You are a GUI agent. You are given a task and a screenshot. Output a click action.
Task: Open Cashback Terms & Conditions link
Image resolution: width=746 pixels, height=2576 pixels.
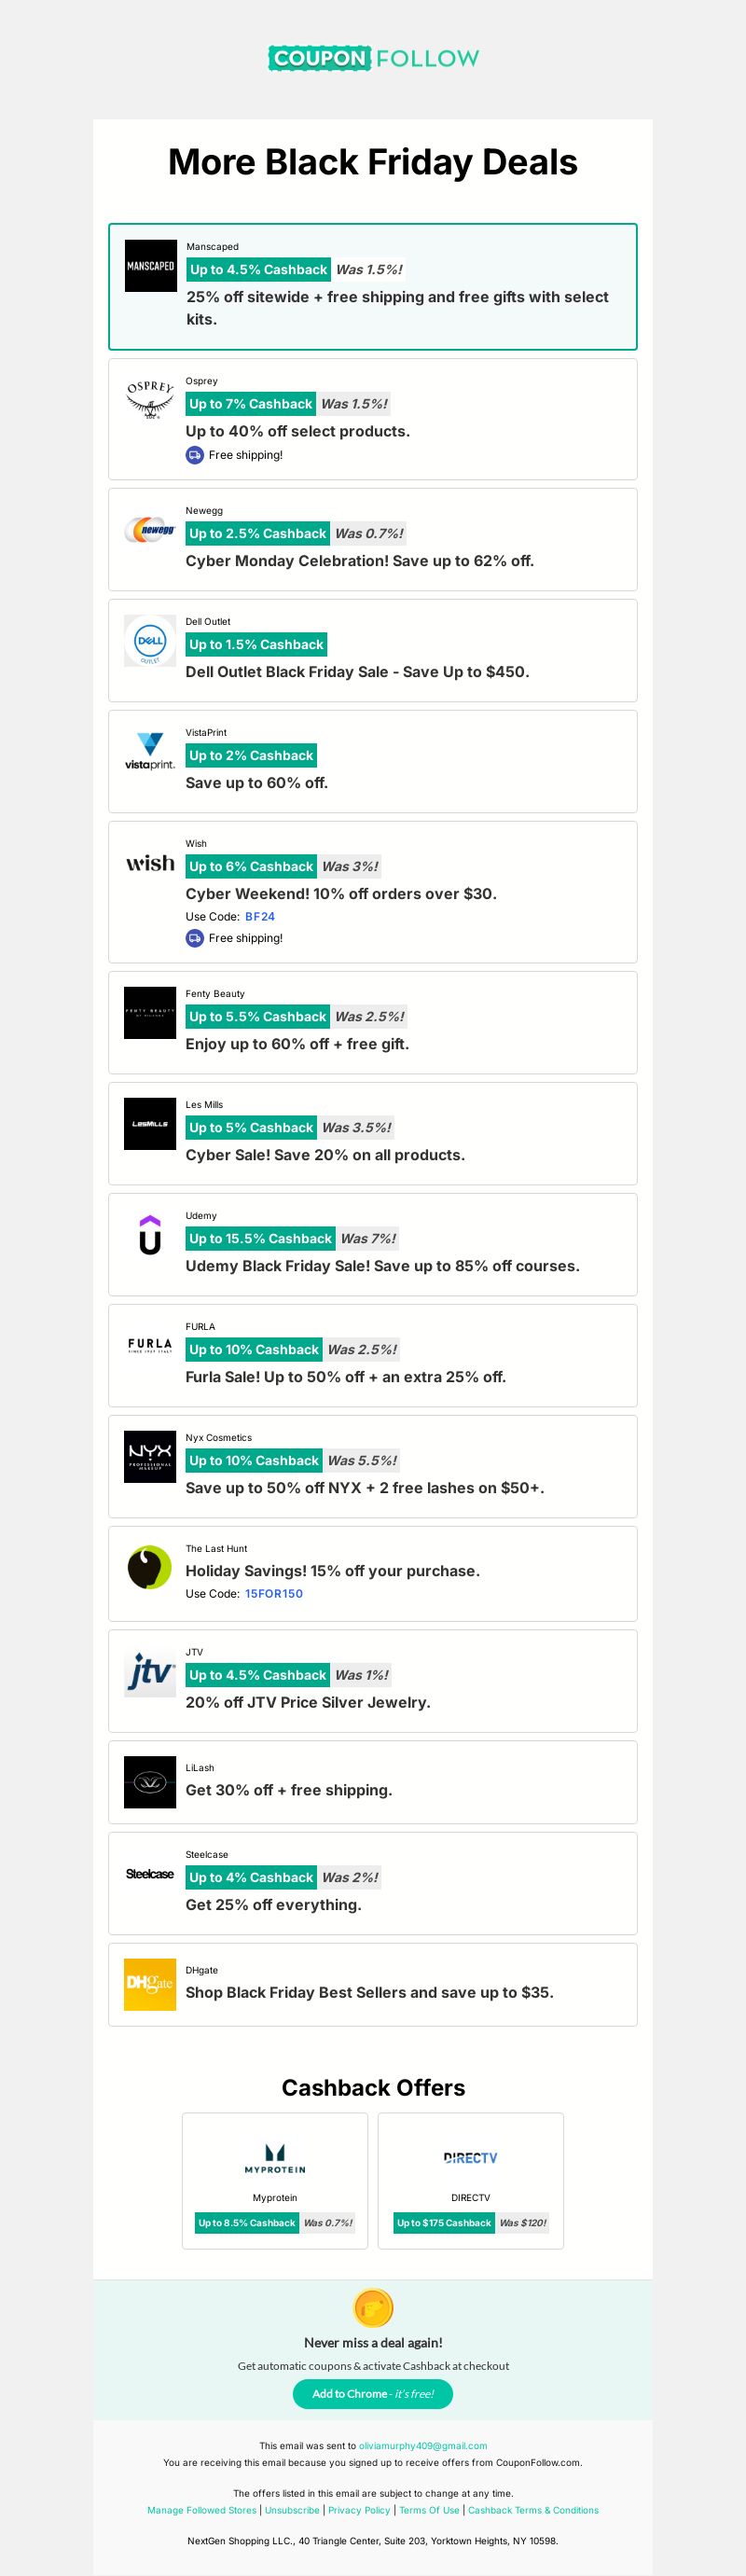[x=533, y=2510]
